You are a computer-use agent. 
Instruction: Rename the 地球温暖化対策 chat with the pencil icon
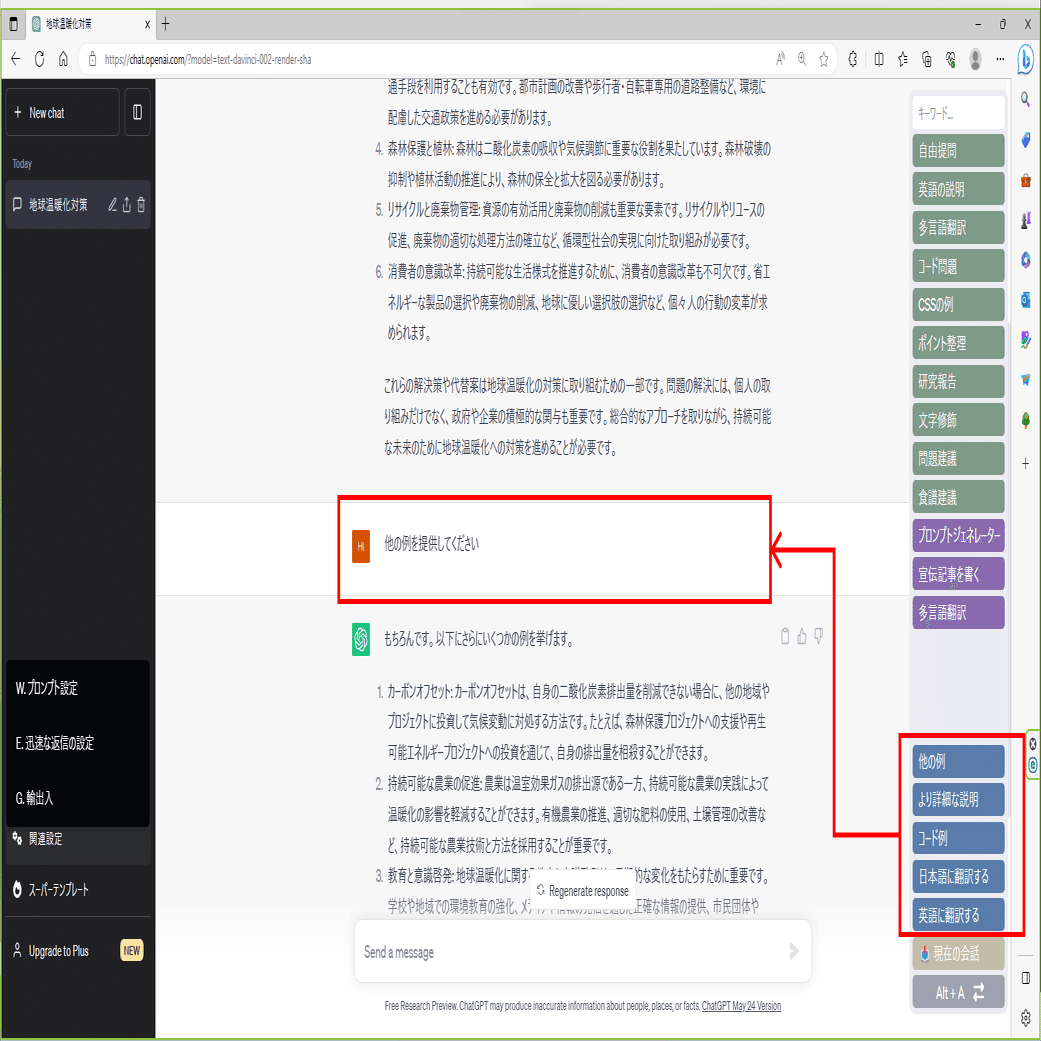click(112, 204)
